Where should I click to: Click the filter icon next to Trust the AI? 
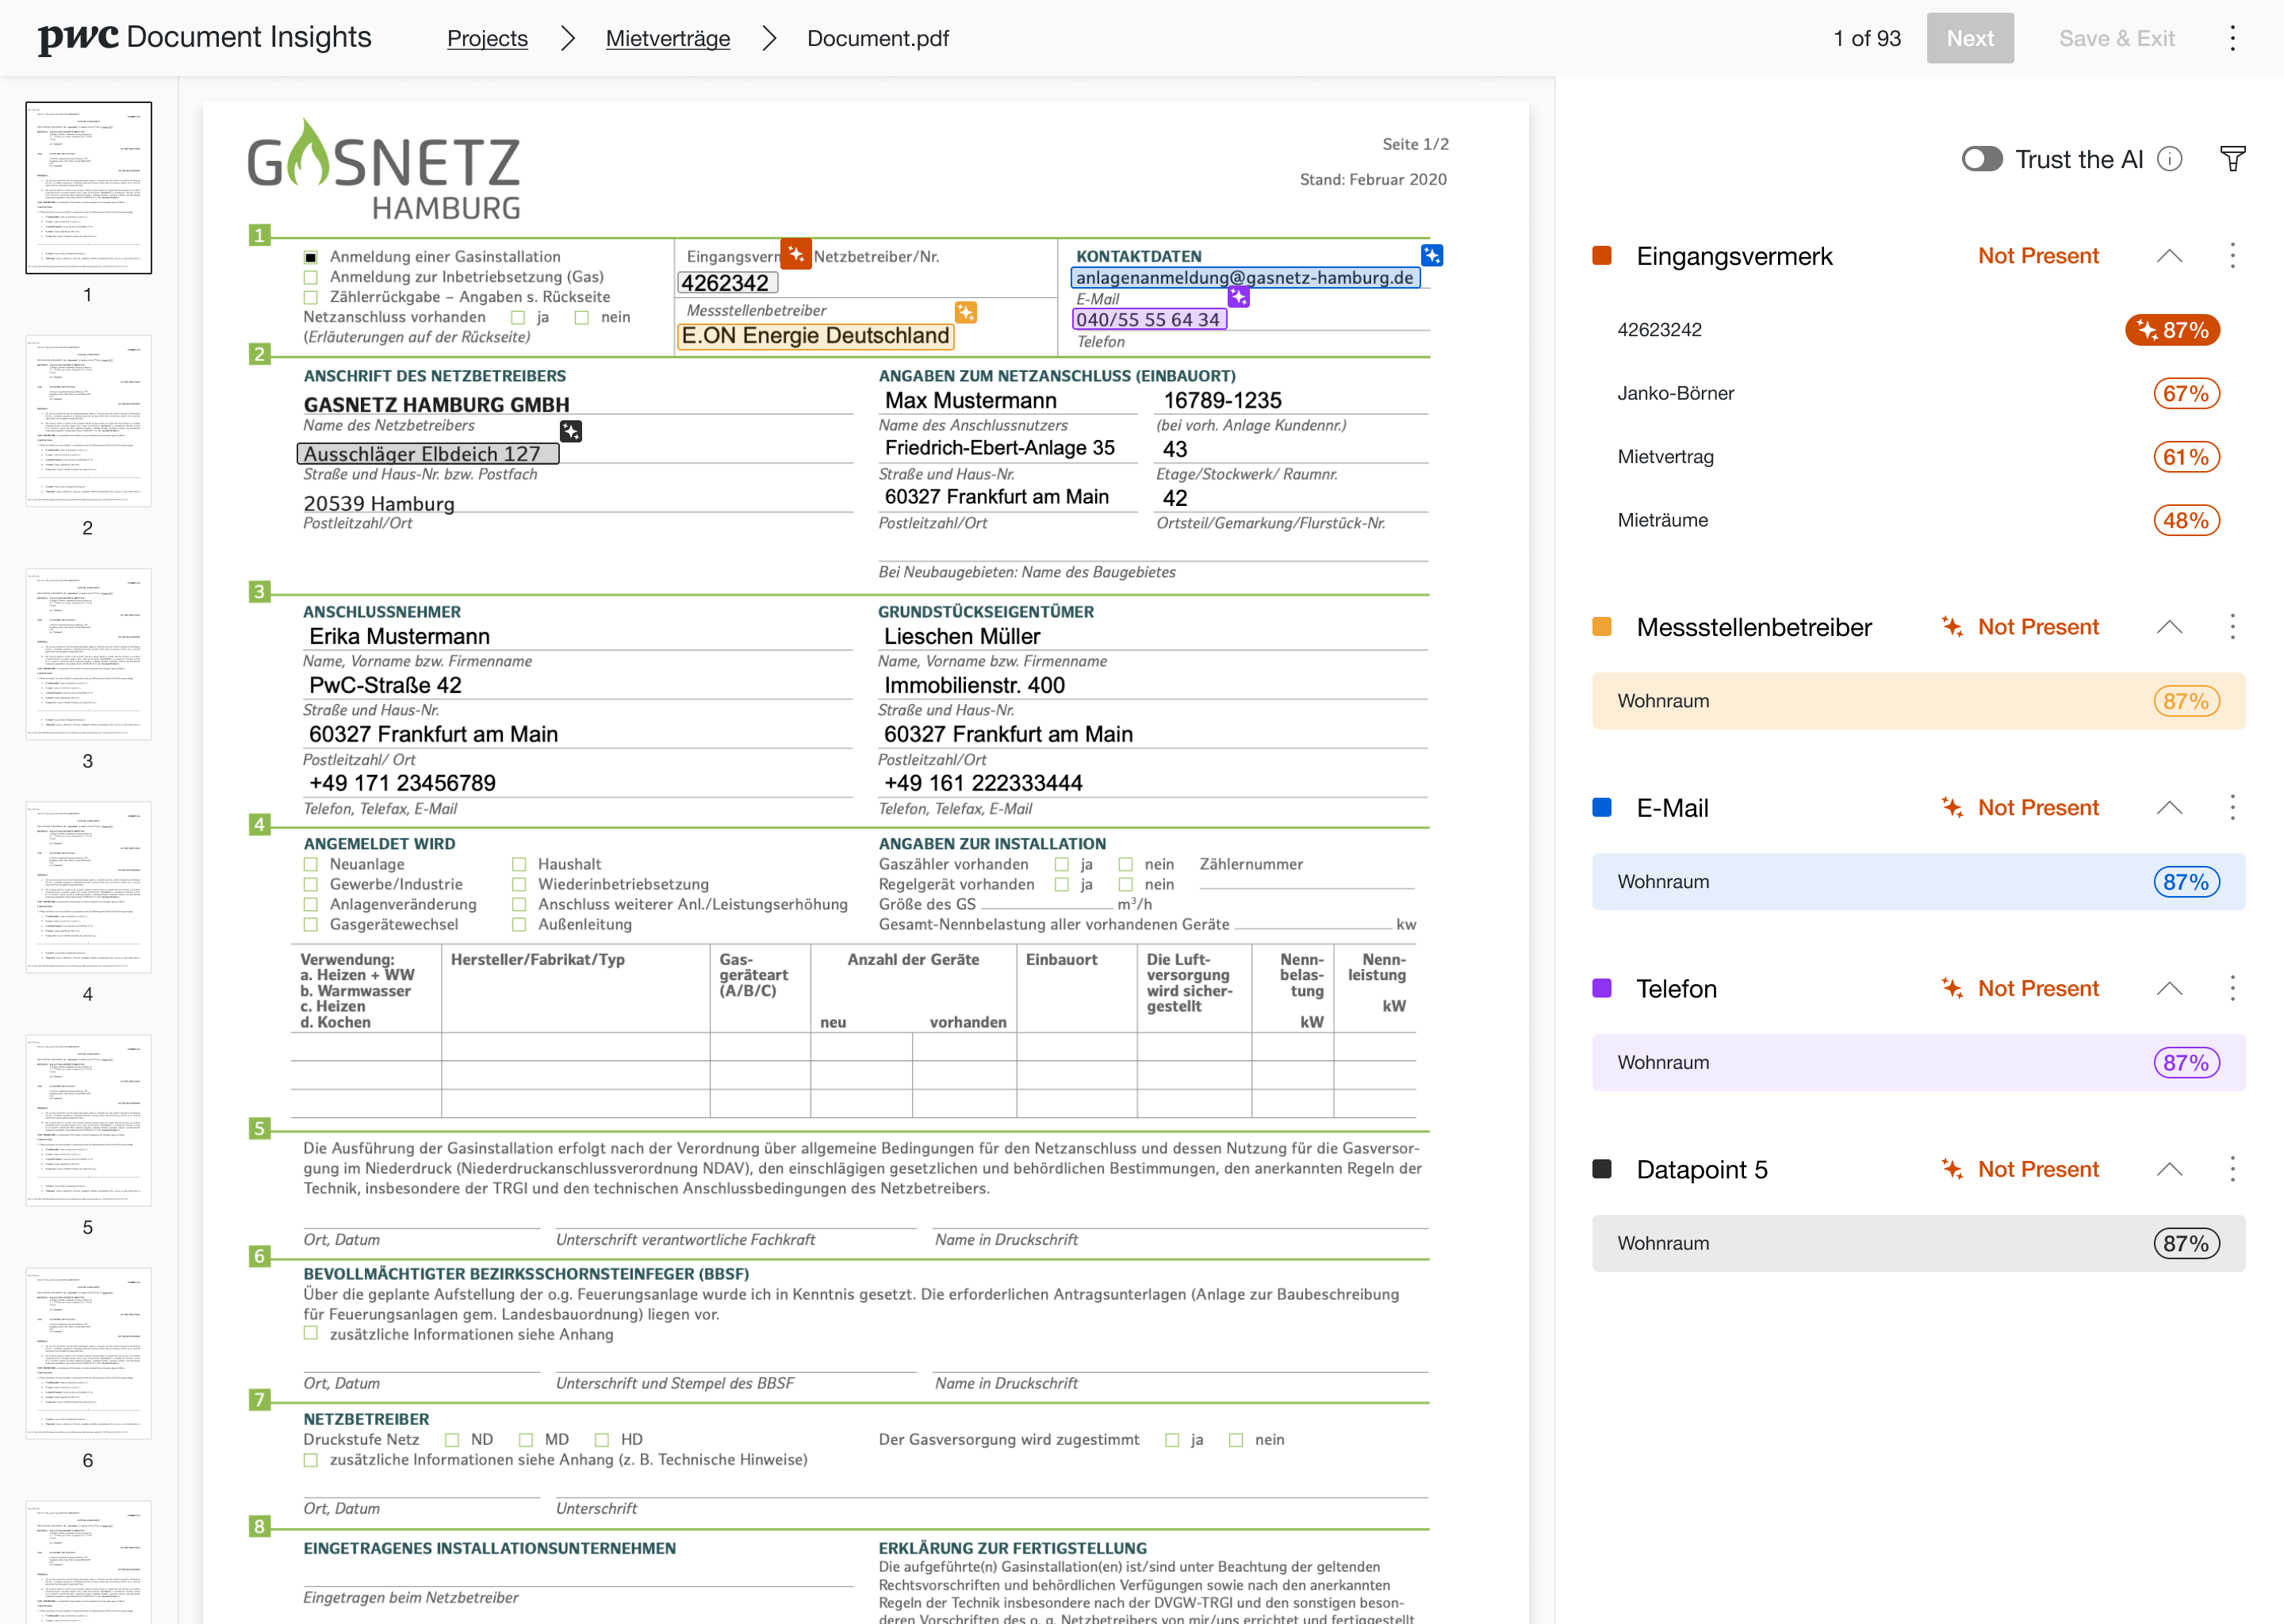pyautogui.click(x=2232, y=159)
